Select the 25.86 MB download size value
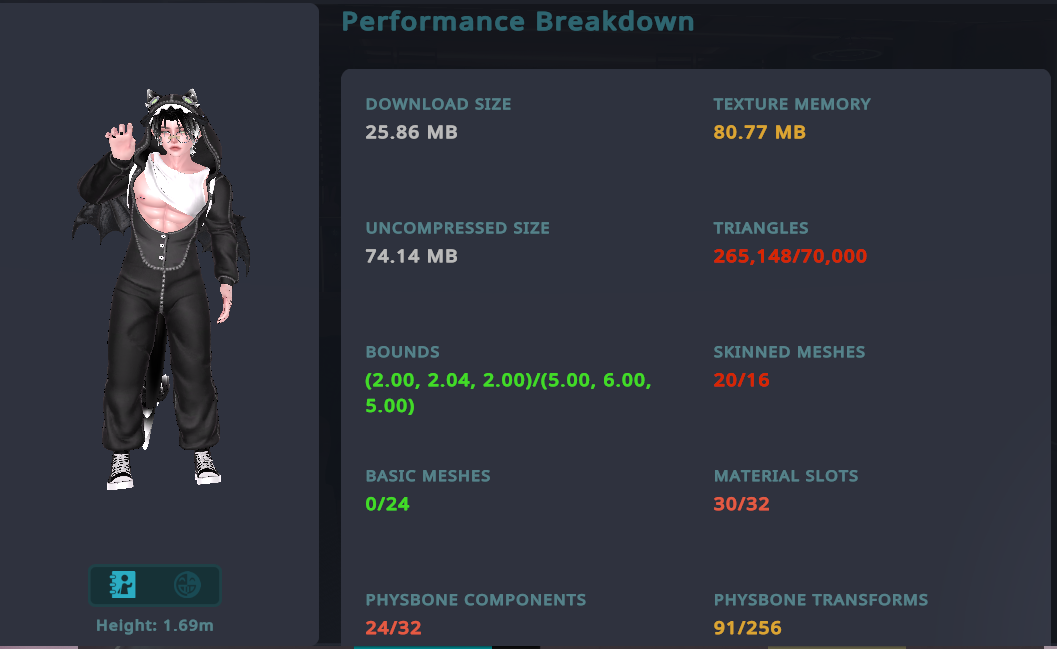The height and width of the screenshot is (649, 1057). click(x=411, y=132)
